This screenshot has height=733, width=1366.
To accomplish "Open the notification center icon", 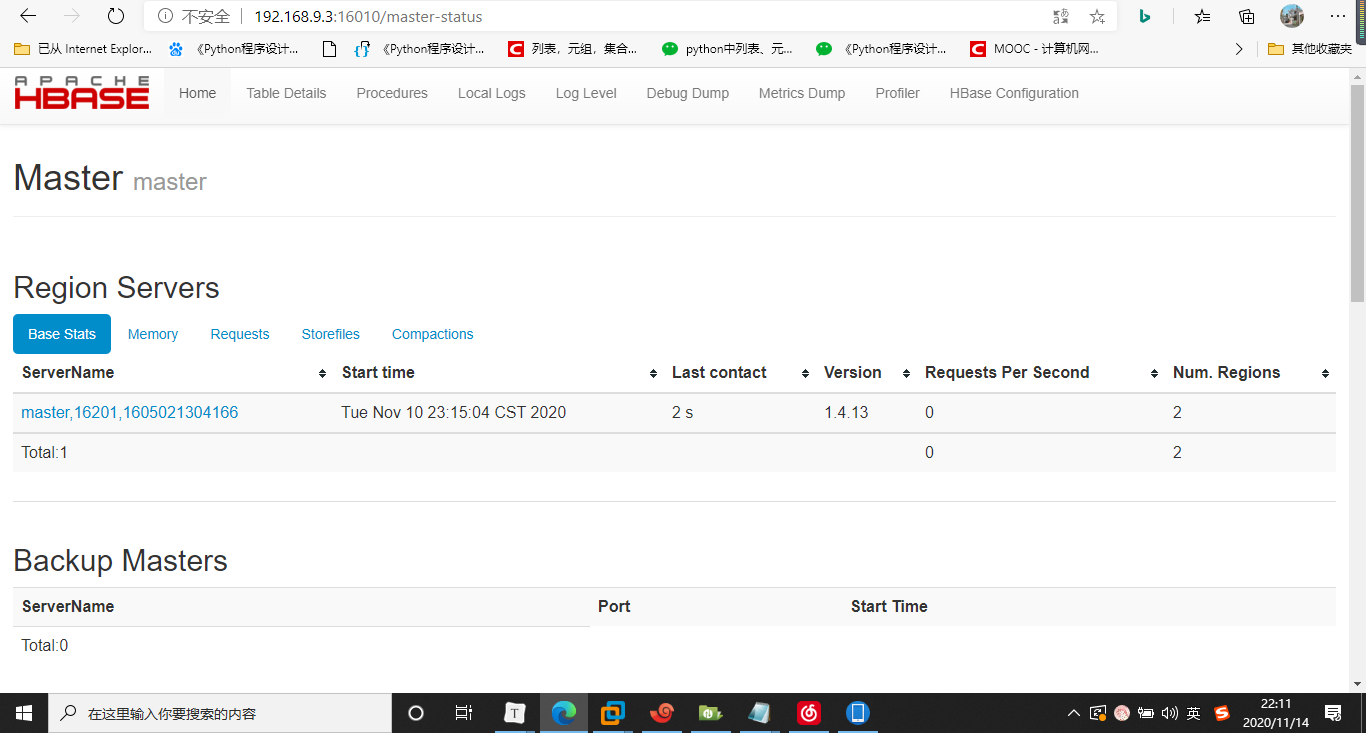I will pyautogui.click(x=1333, y=713).
